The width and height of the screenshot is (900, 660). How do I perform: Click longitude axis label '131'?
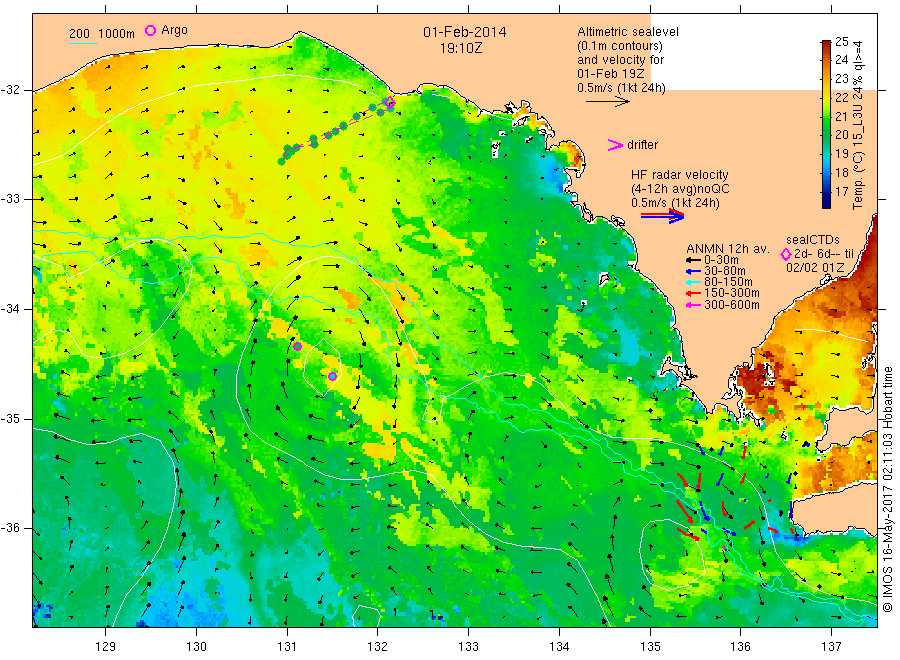pos(287,647)
